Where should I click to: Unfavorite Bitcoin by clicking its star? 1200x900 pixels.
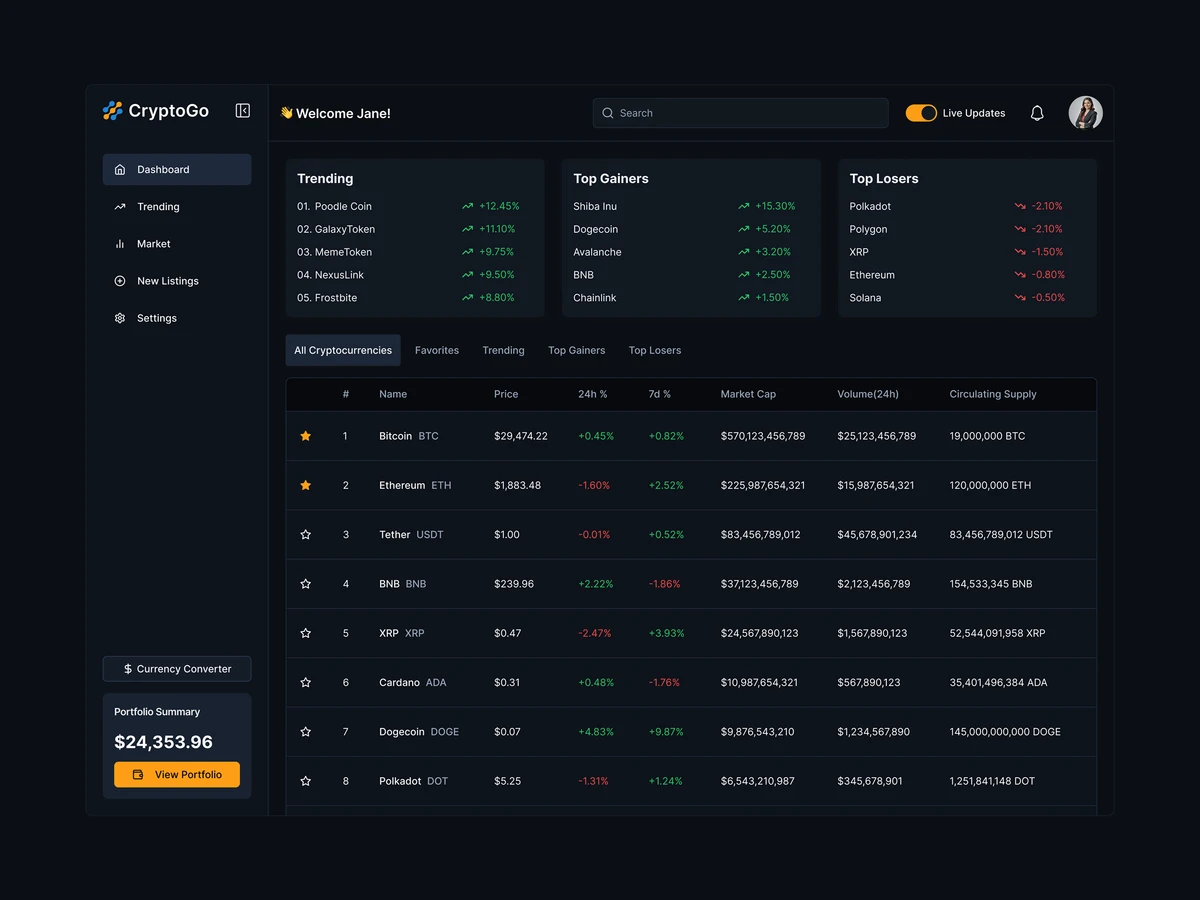click(306, 436)
